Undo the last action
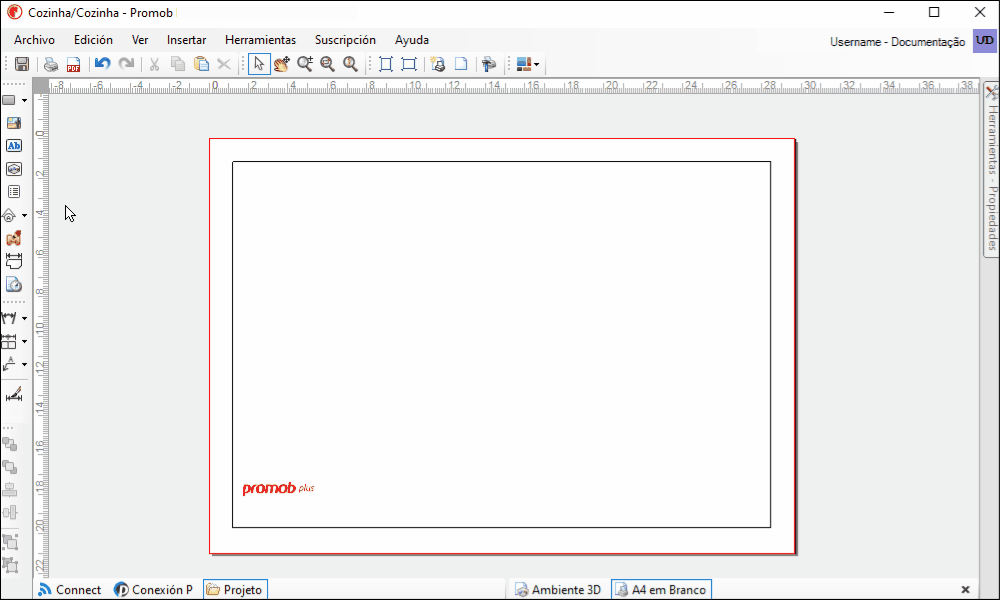1000x600 pixels. 103,64
